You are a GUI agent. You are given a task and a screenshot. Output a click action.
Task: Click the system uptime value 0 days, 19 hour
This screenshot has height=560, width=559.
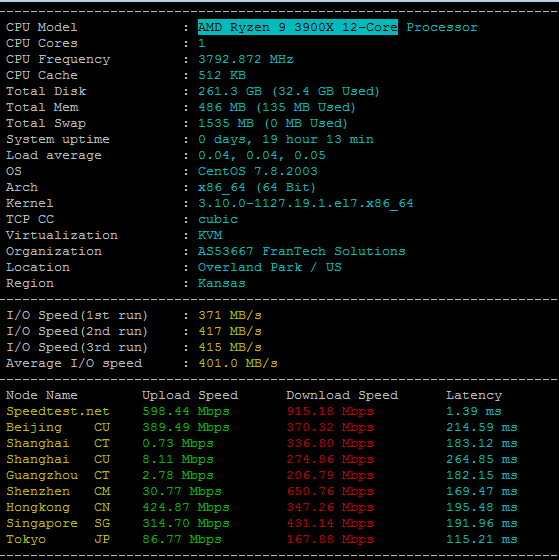click(258, 139)
